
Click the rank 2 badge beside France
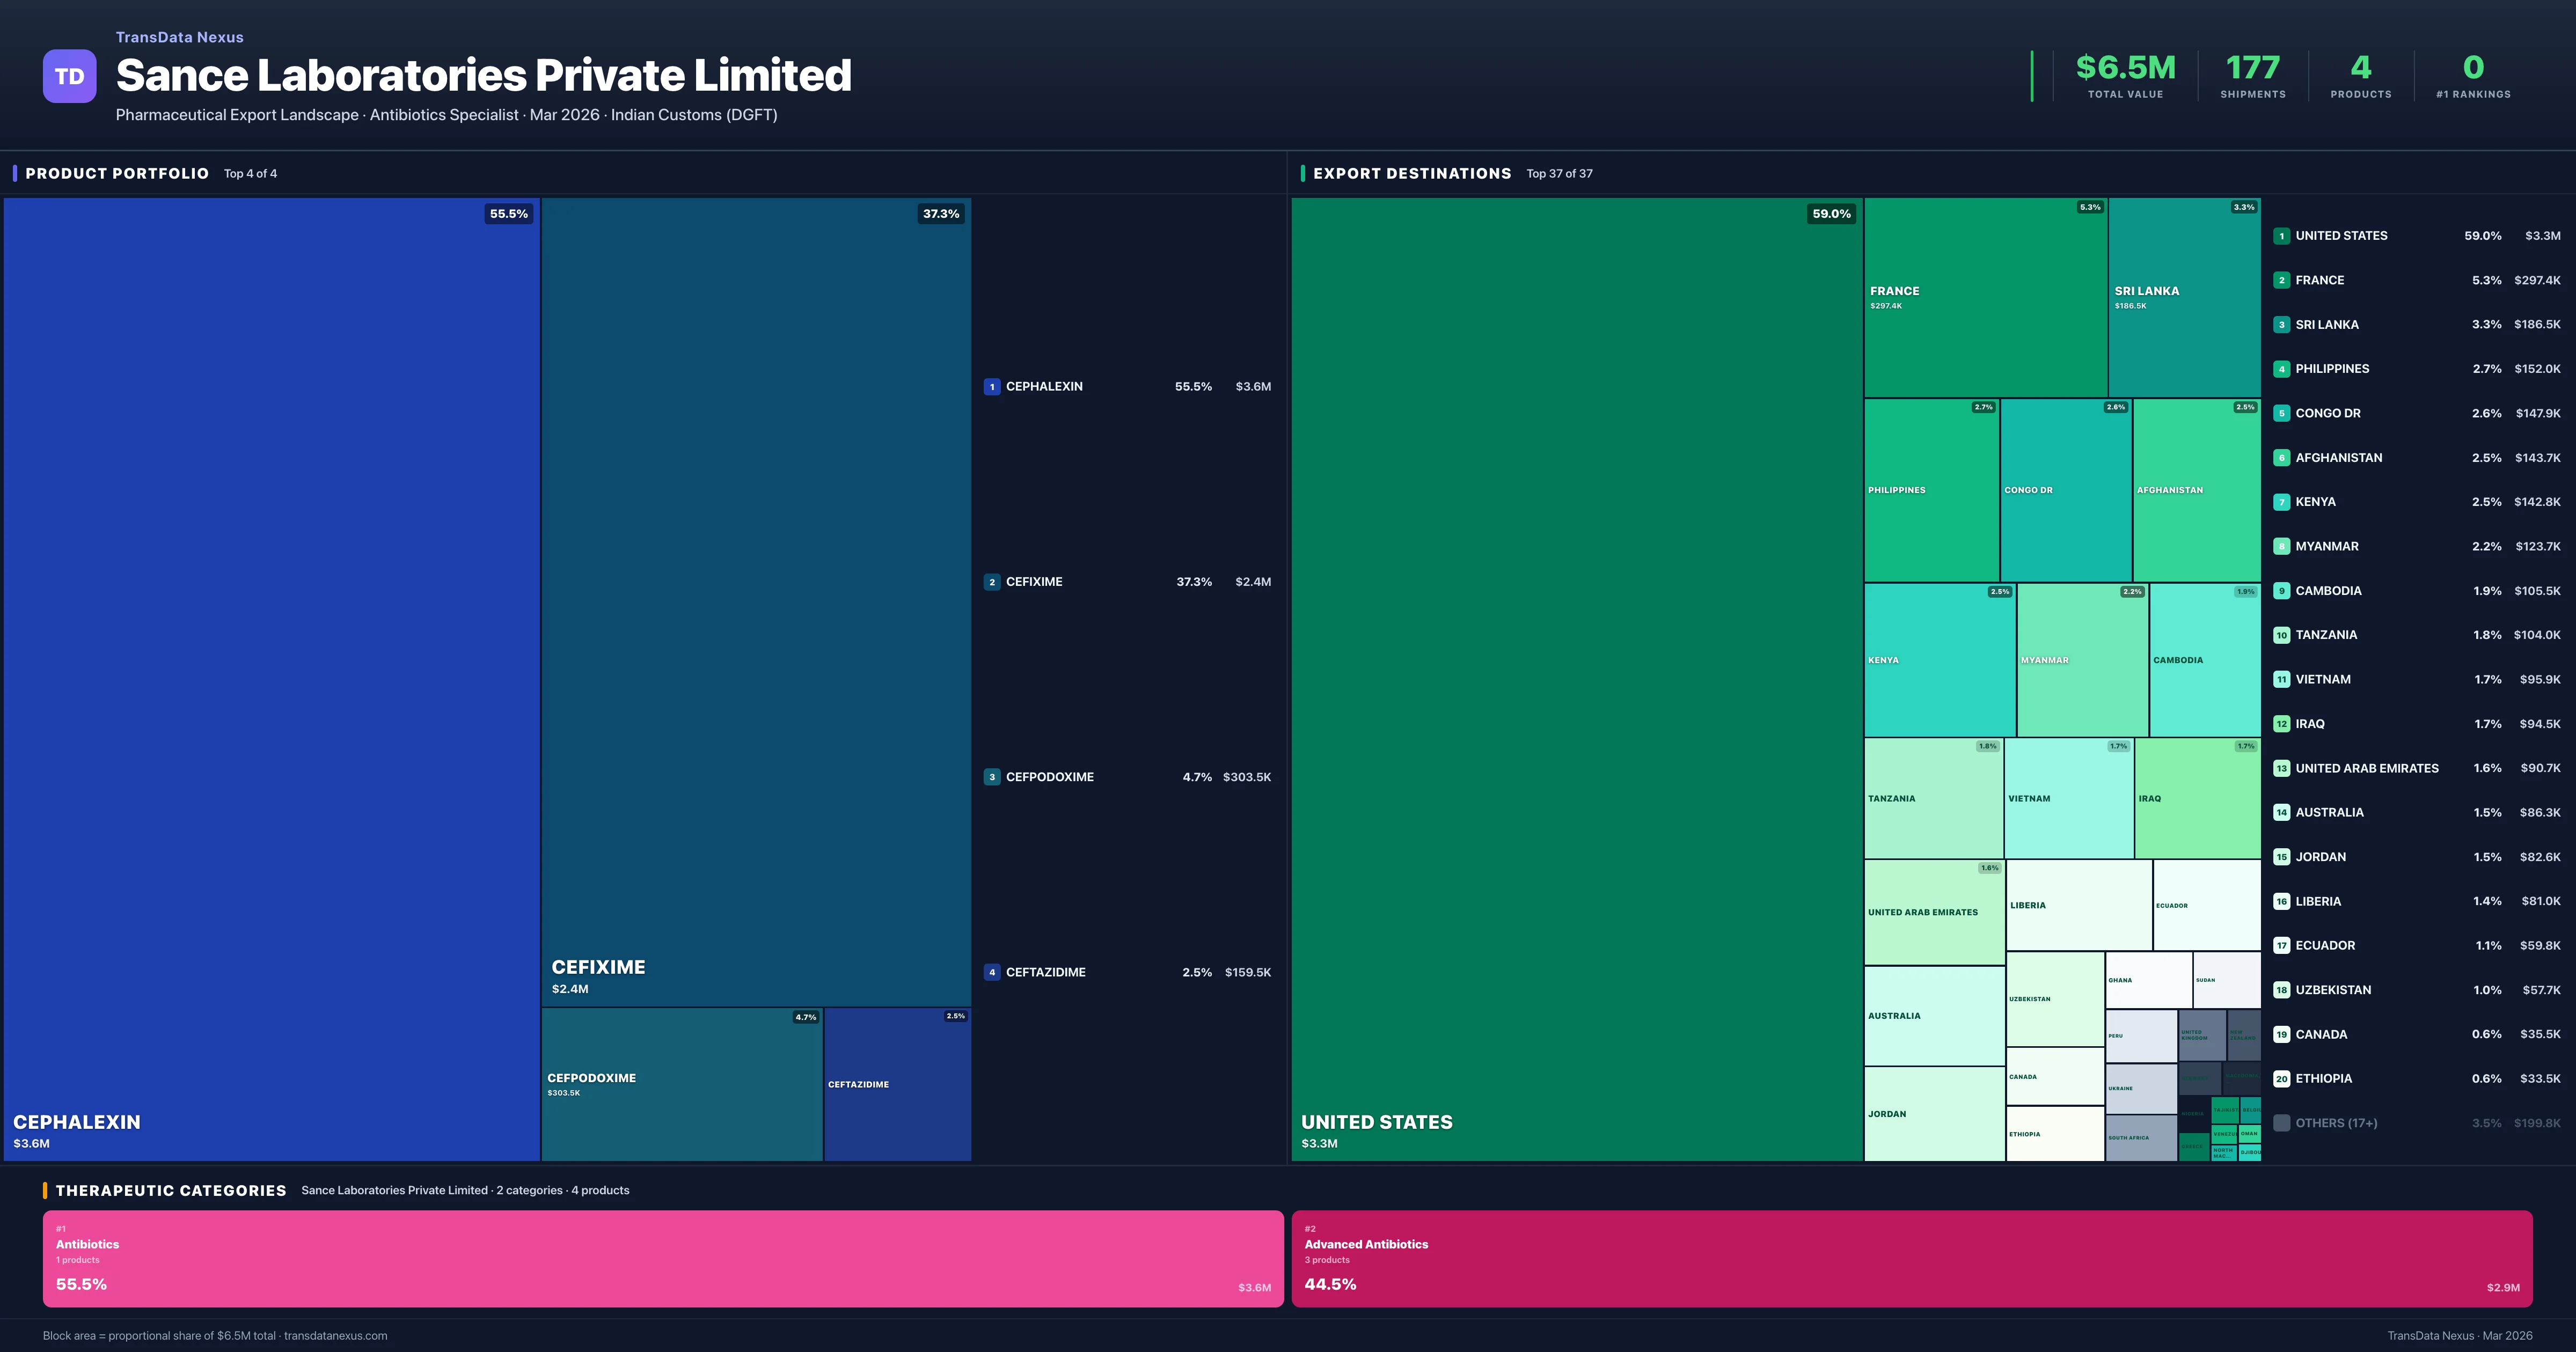coord(2281,280)
